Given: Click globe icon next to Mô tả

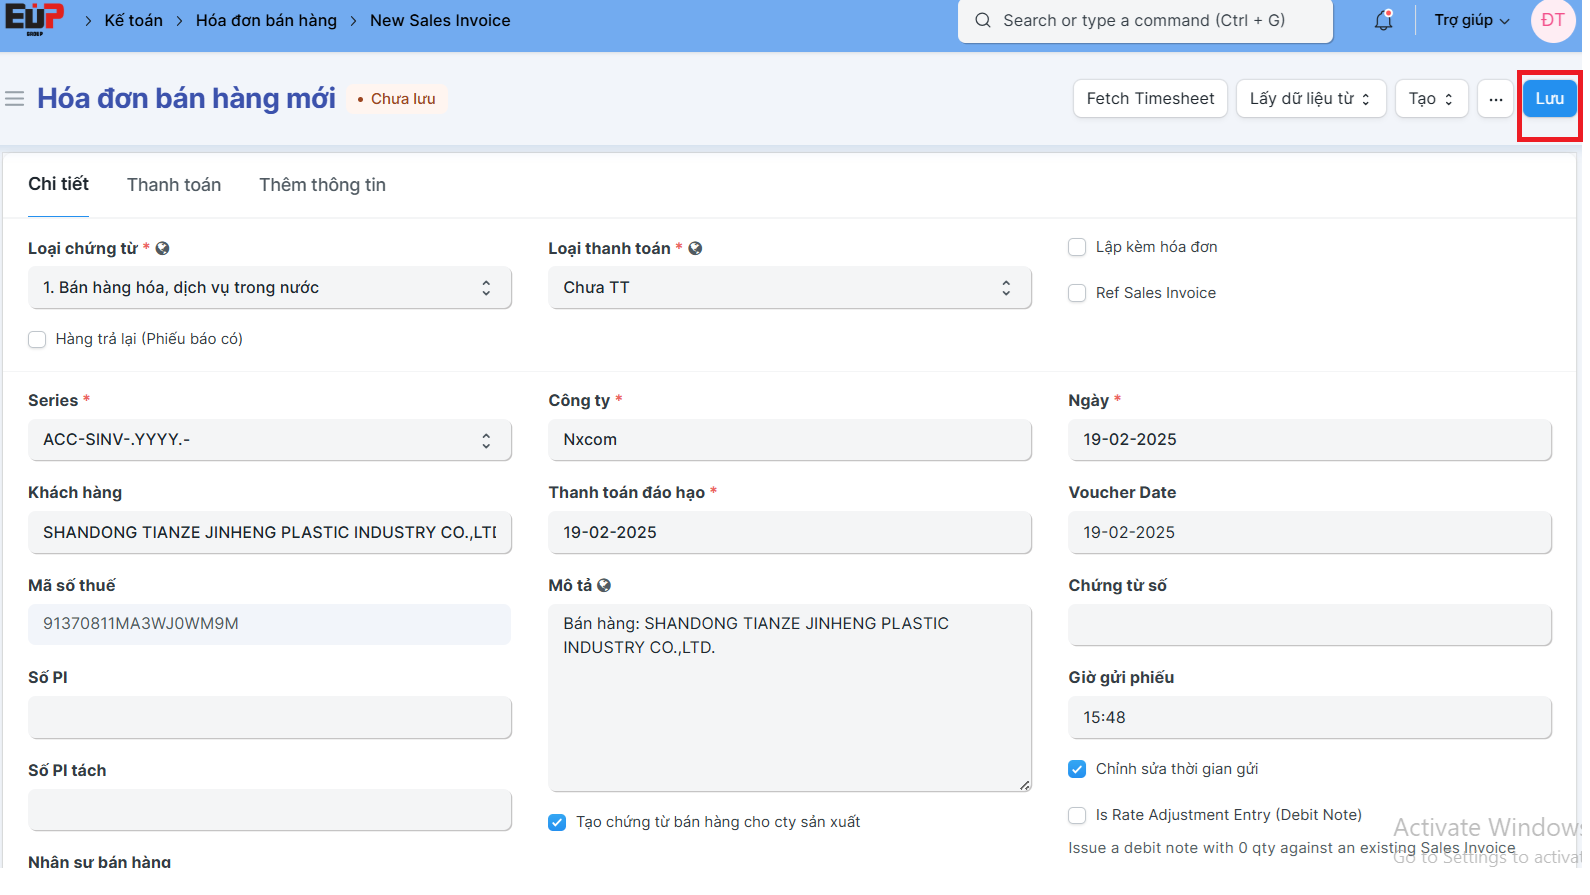Looking at the screenshot, I should coord(604,586).
